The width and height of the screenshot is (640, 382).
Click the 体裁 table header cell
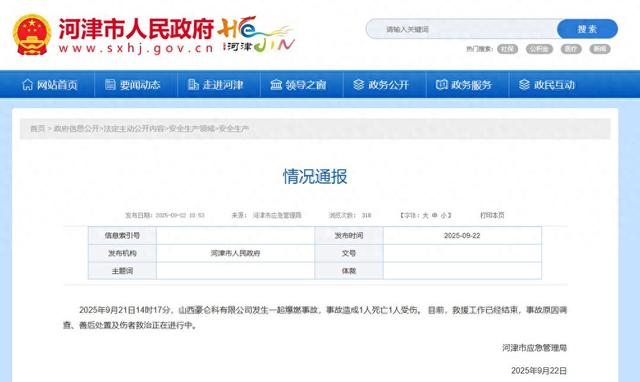click(349, 271)
